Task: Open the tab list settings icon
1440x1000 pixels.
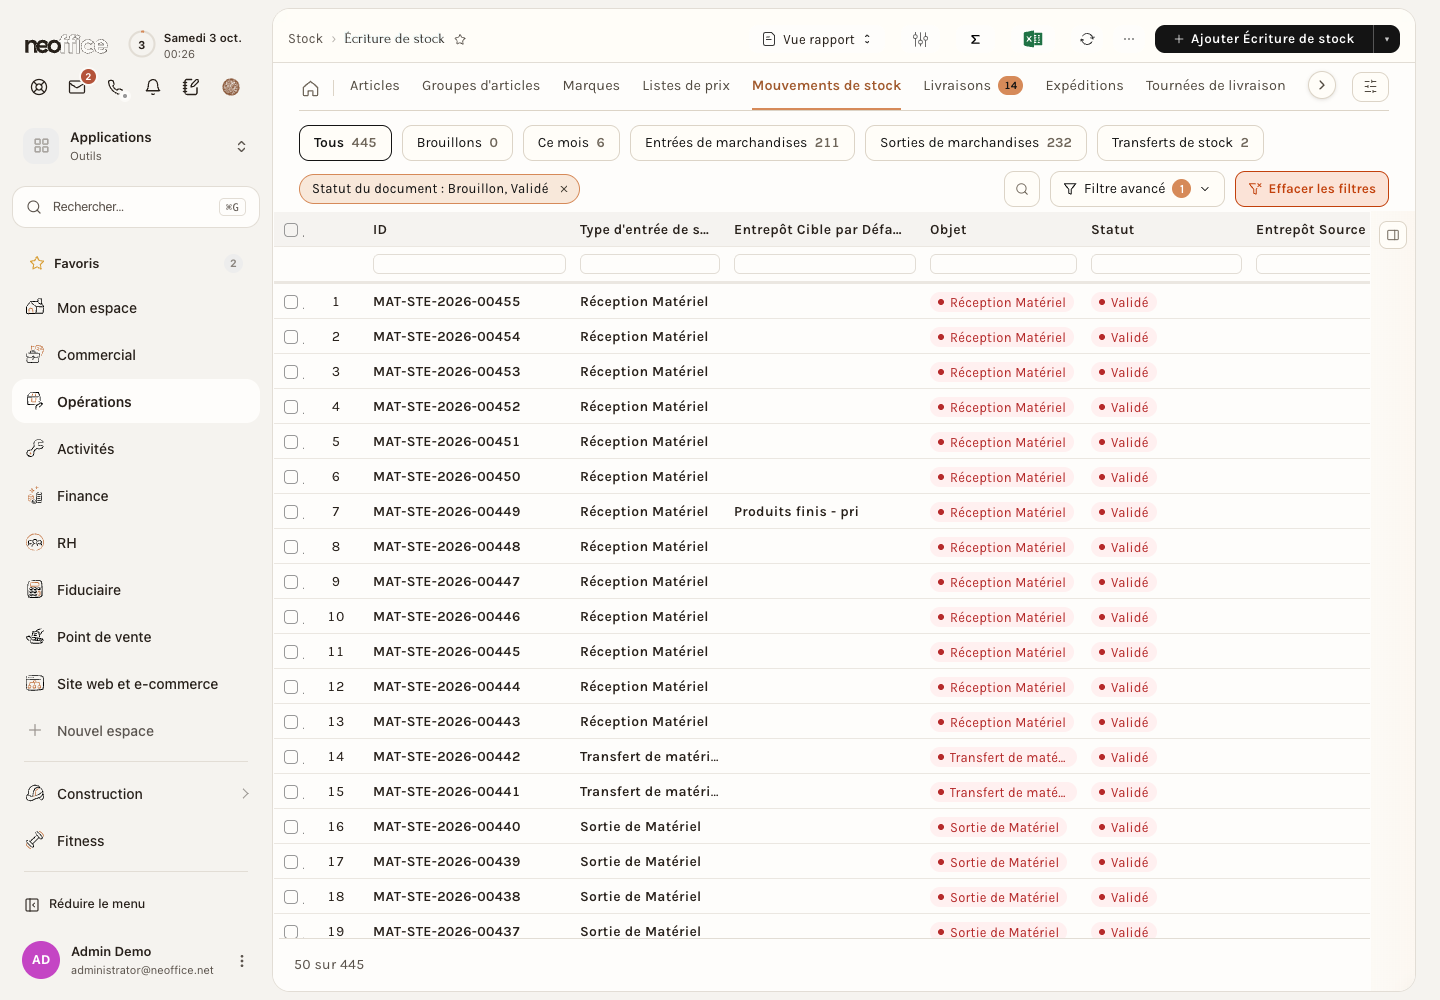Action: point(1370,87)
